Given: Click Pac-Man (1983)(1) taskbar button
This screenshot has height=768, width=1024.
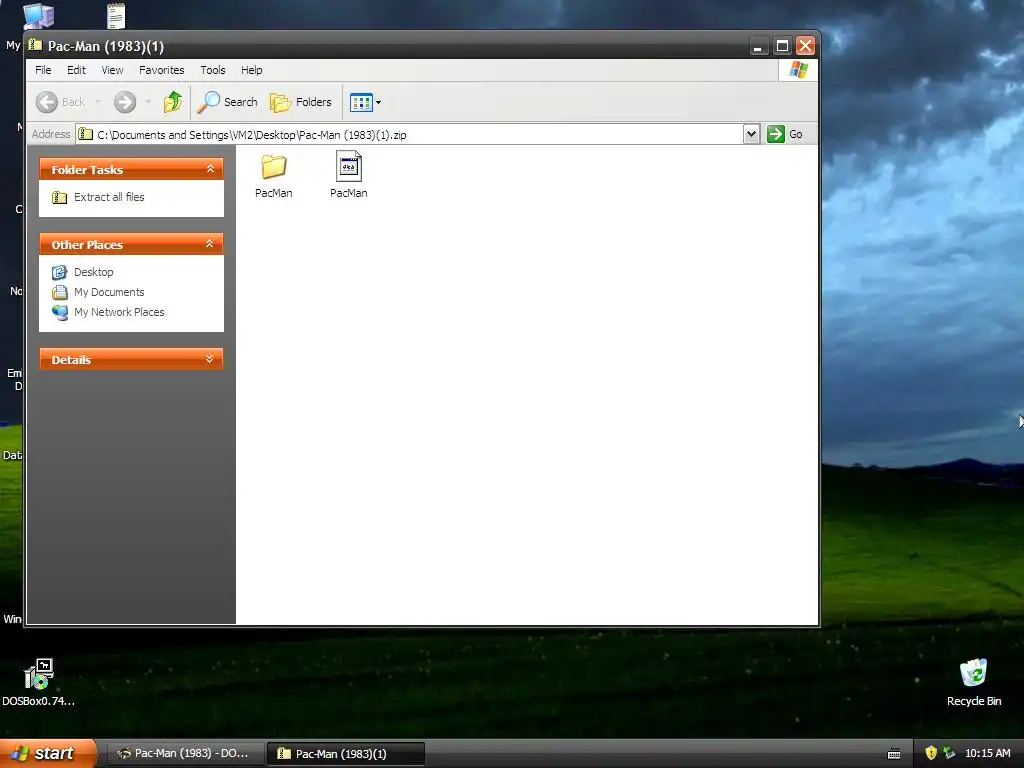Looking at the screenshot, I should tap(345, 754).
